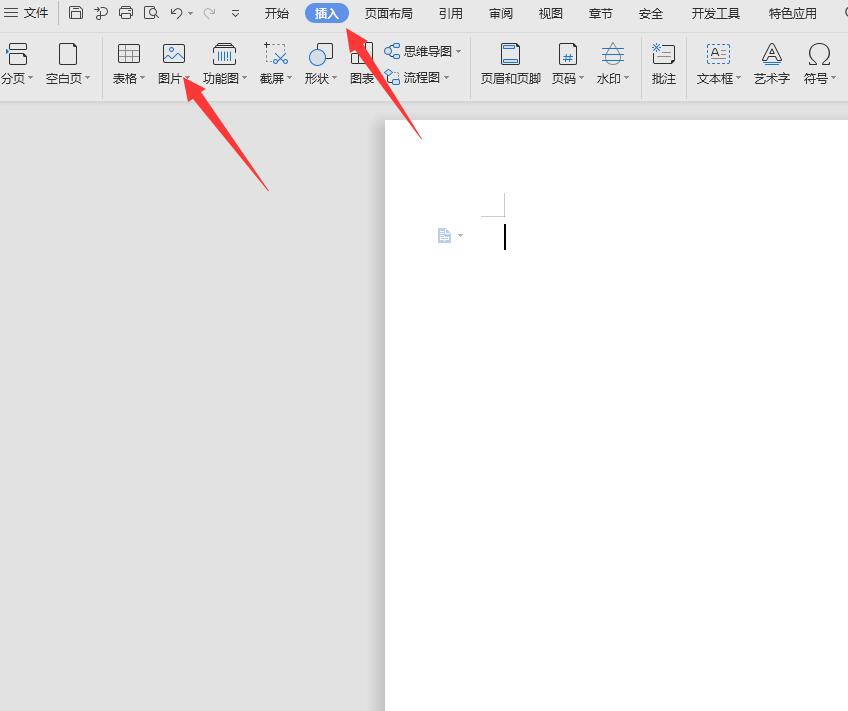
Task: Expand the 水印 dropdown arrow
Action: (626, 78)
